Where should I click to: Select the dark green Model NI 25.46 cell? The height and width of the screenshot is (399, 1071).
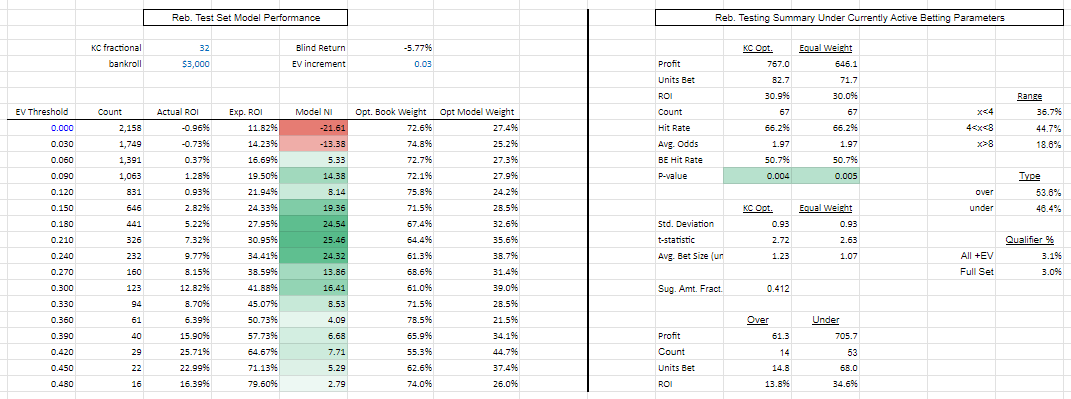tap(314, 240)
